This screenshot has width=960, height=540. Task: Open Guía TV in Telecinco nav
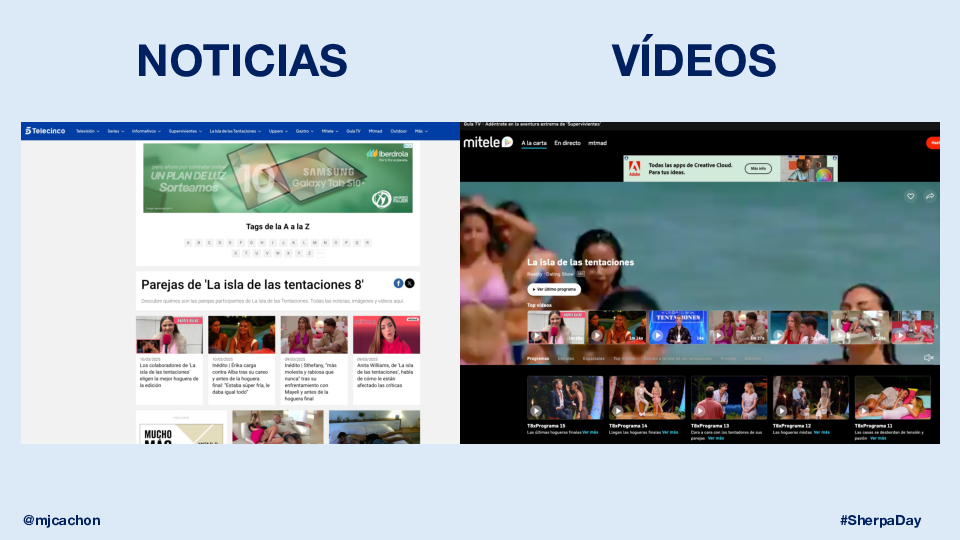click(353, 131)
